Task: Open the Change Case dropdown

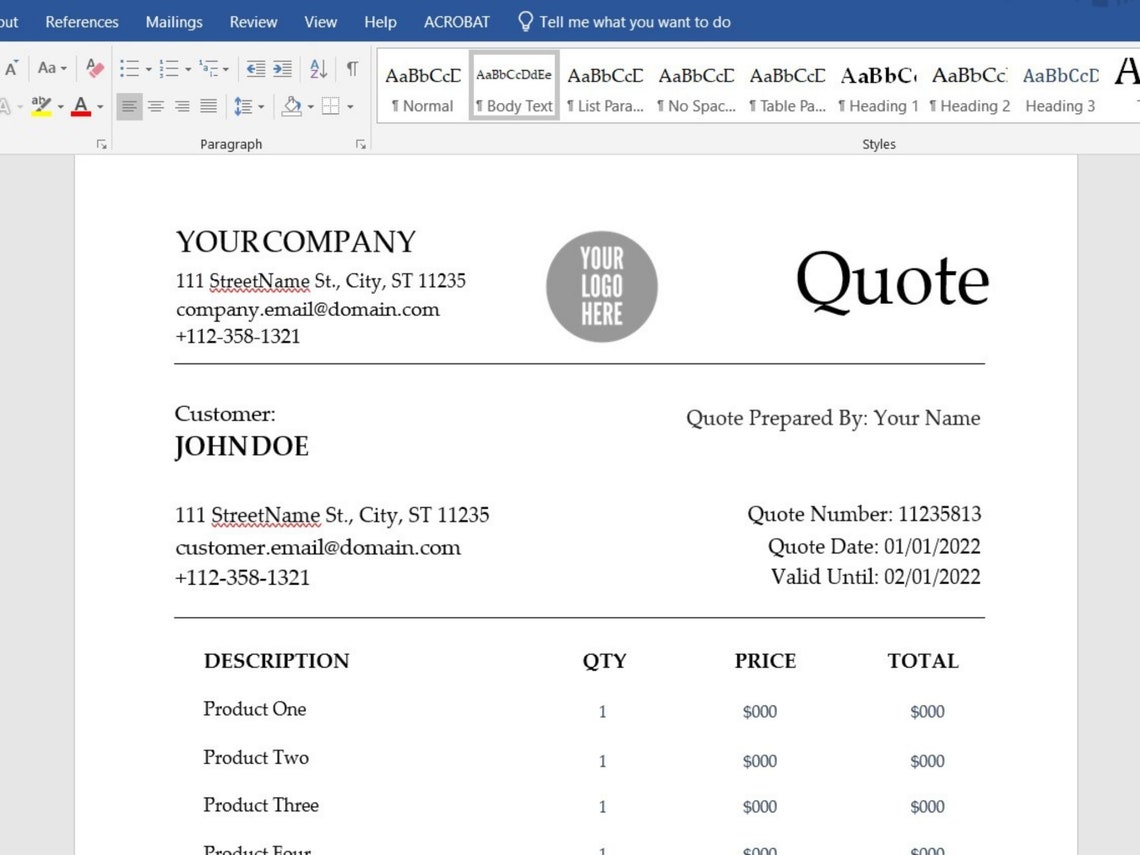Action: click(51, 67)
